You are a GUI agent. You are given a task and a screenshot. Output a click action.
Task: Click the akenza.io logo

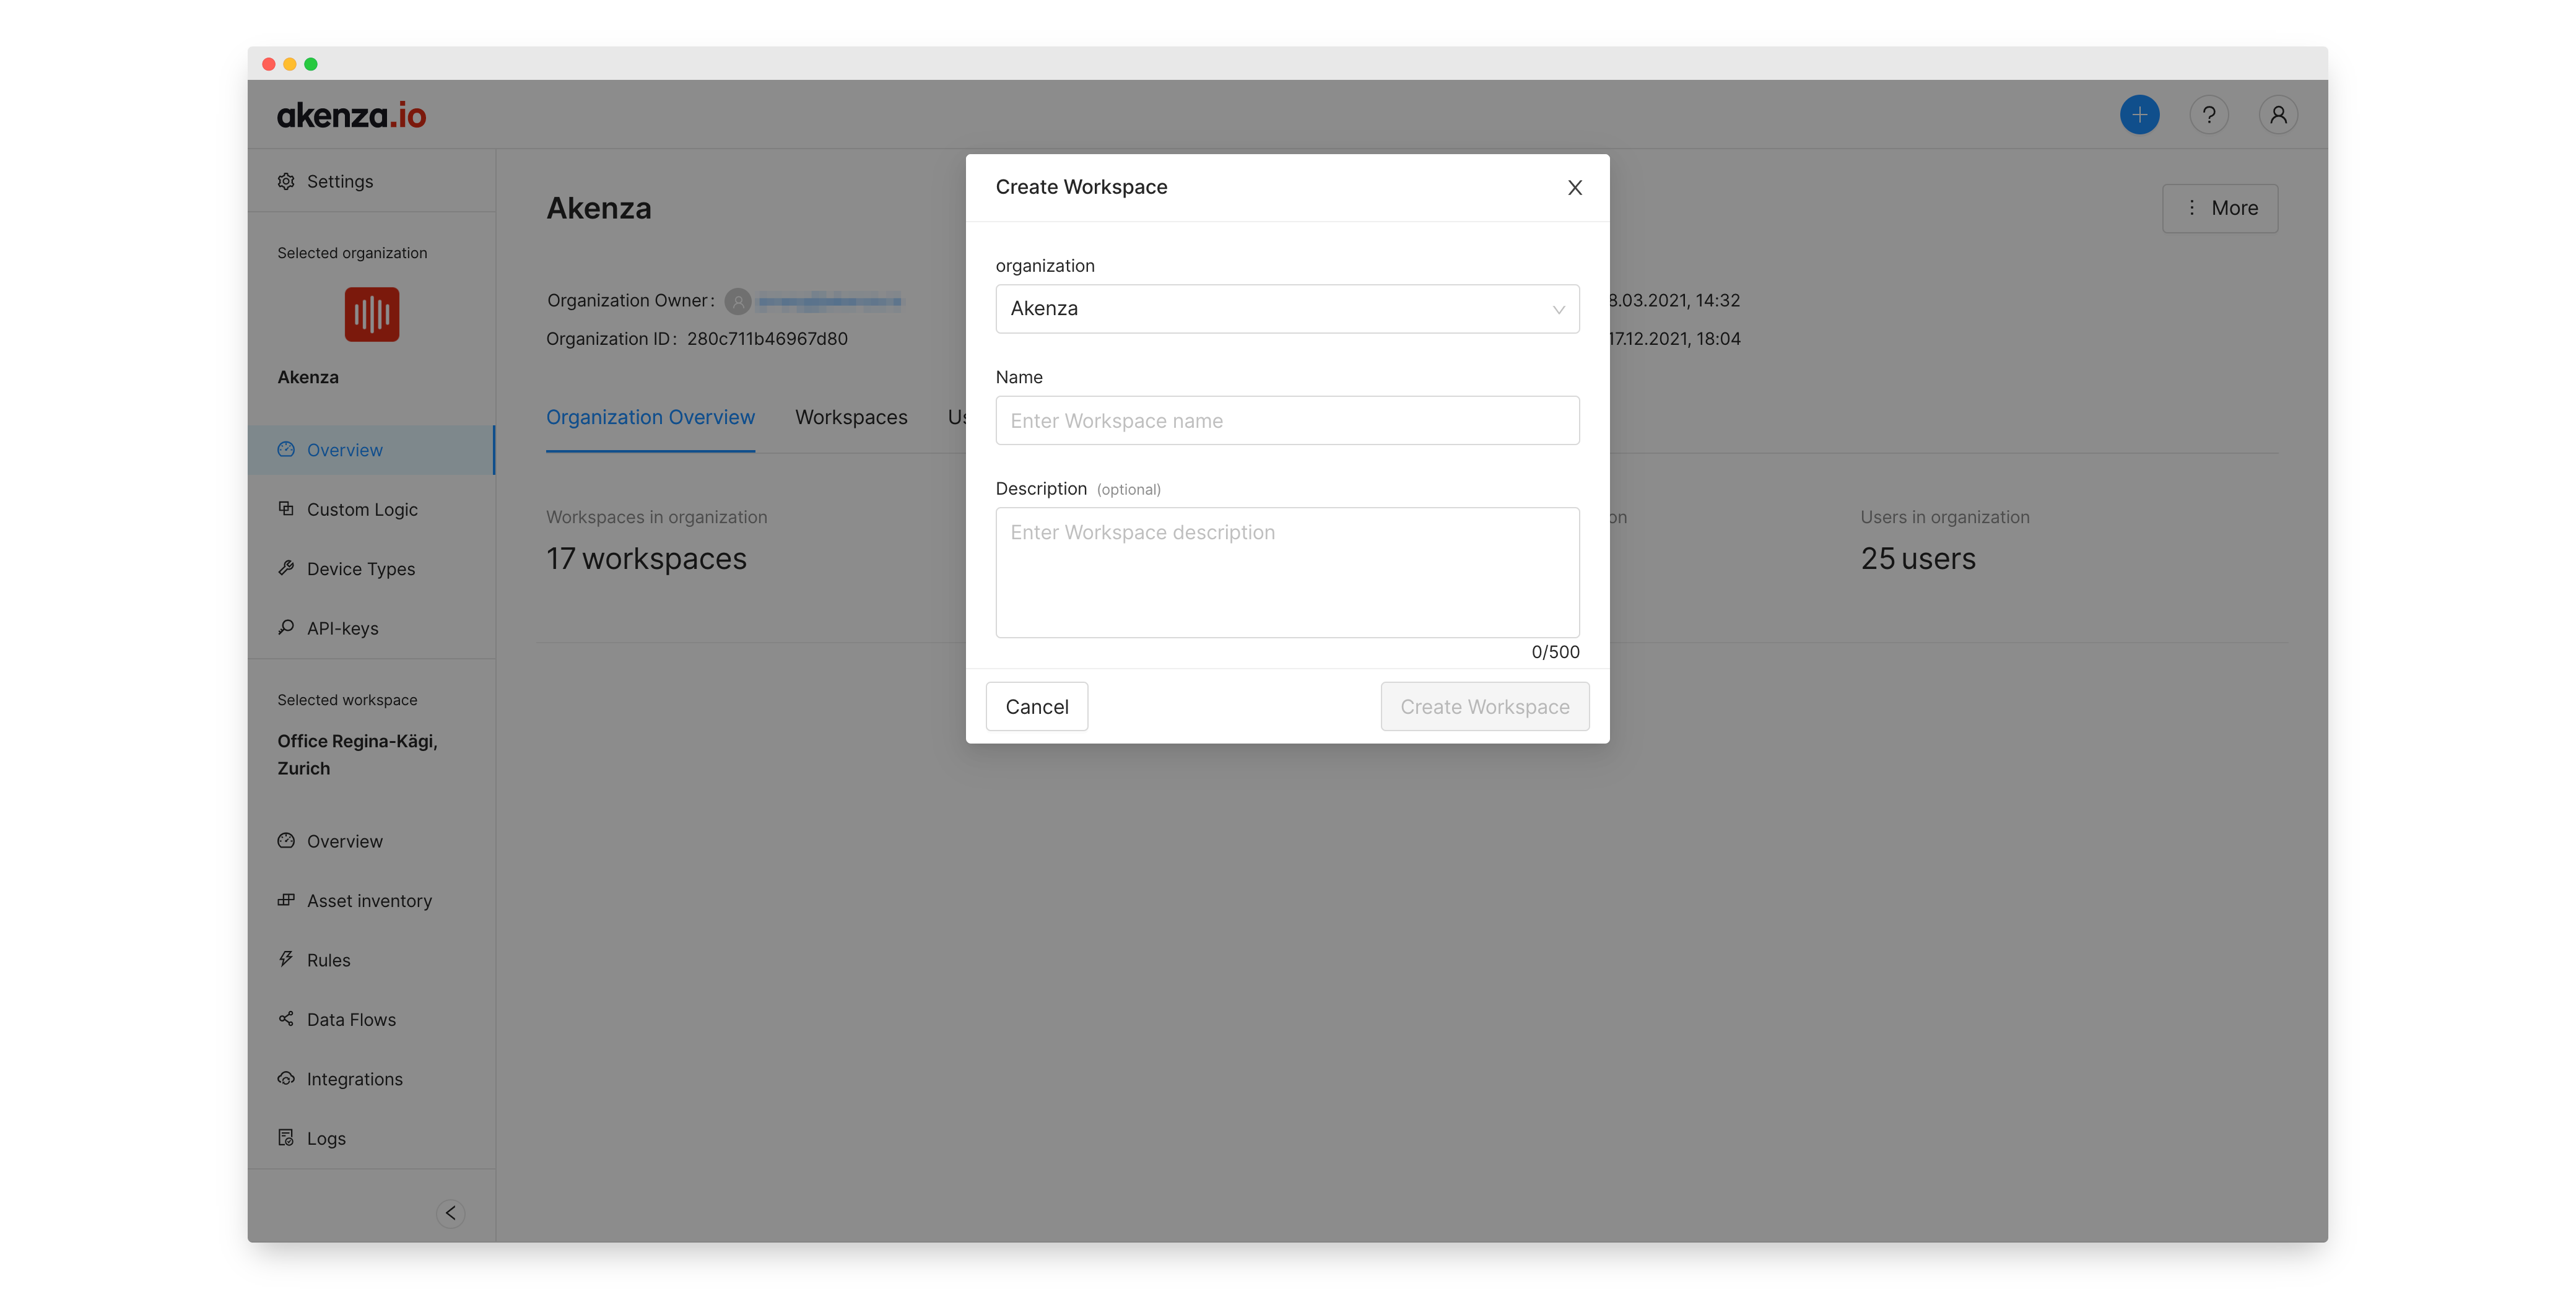pyautogui.click(x=351, y=115)
